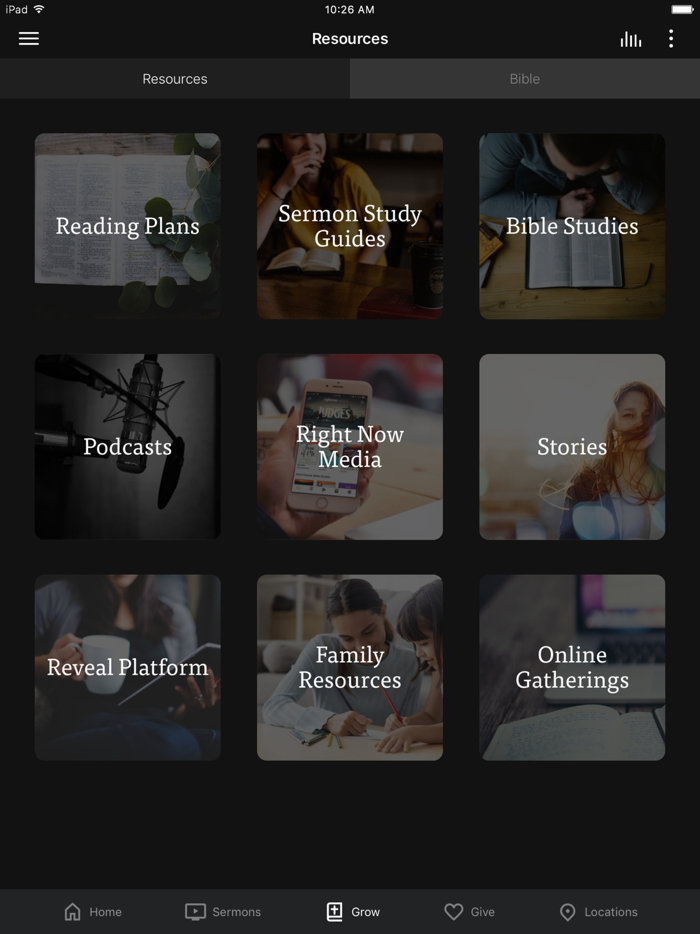This screenshot has height=934, width=700.
Task: Open Sermon Study Guides tile
Action: click(350, 226)
